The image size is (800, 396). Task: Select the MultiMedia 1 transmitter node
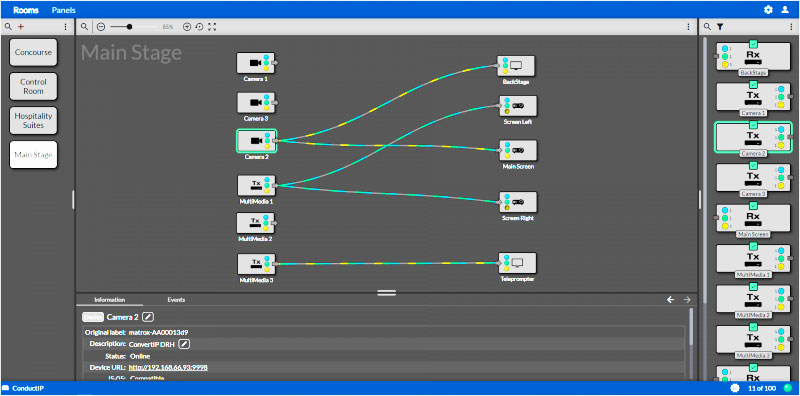pos(256,185)
